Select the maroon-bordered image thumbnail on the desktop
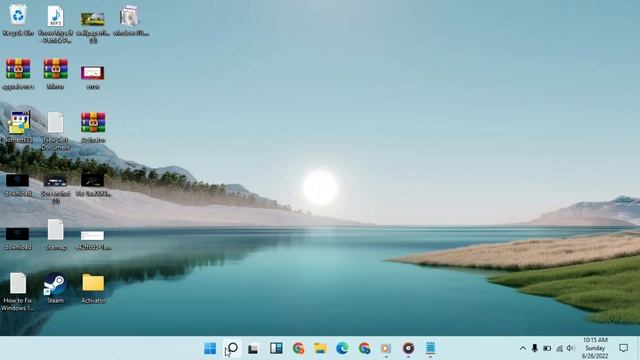Image resolution: width=640 pixels, height=360 pixels. click(93, 73)
